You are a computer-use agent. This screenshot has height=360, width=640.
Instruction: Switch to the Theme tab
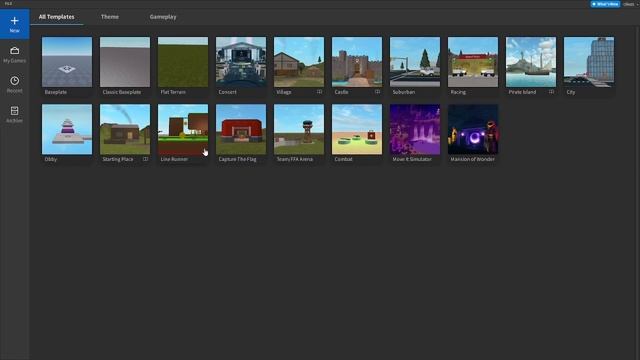coord(110,17)
